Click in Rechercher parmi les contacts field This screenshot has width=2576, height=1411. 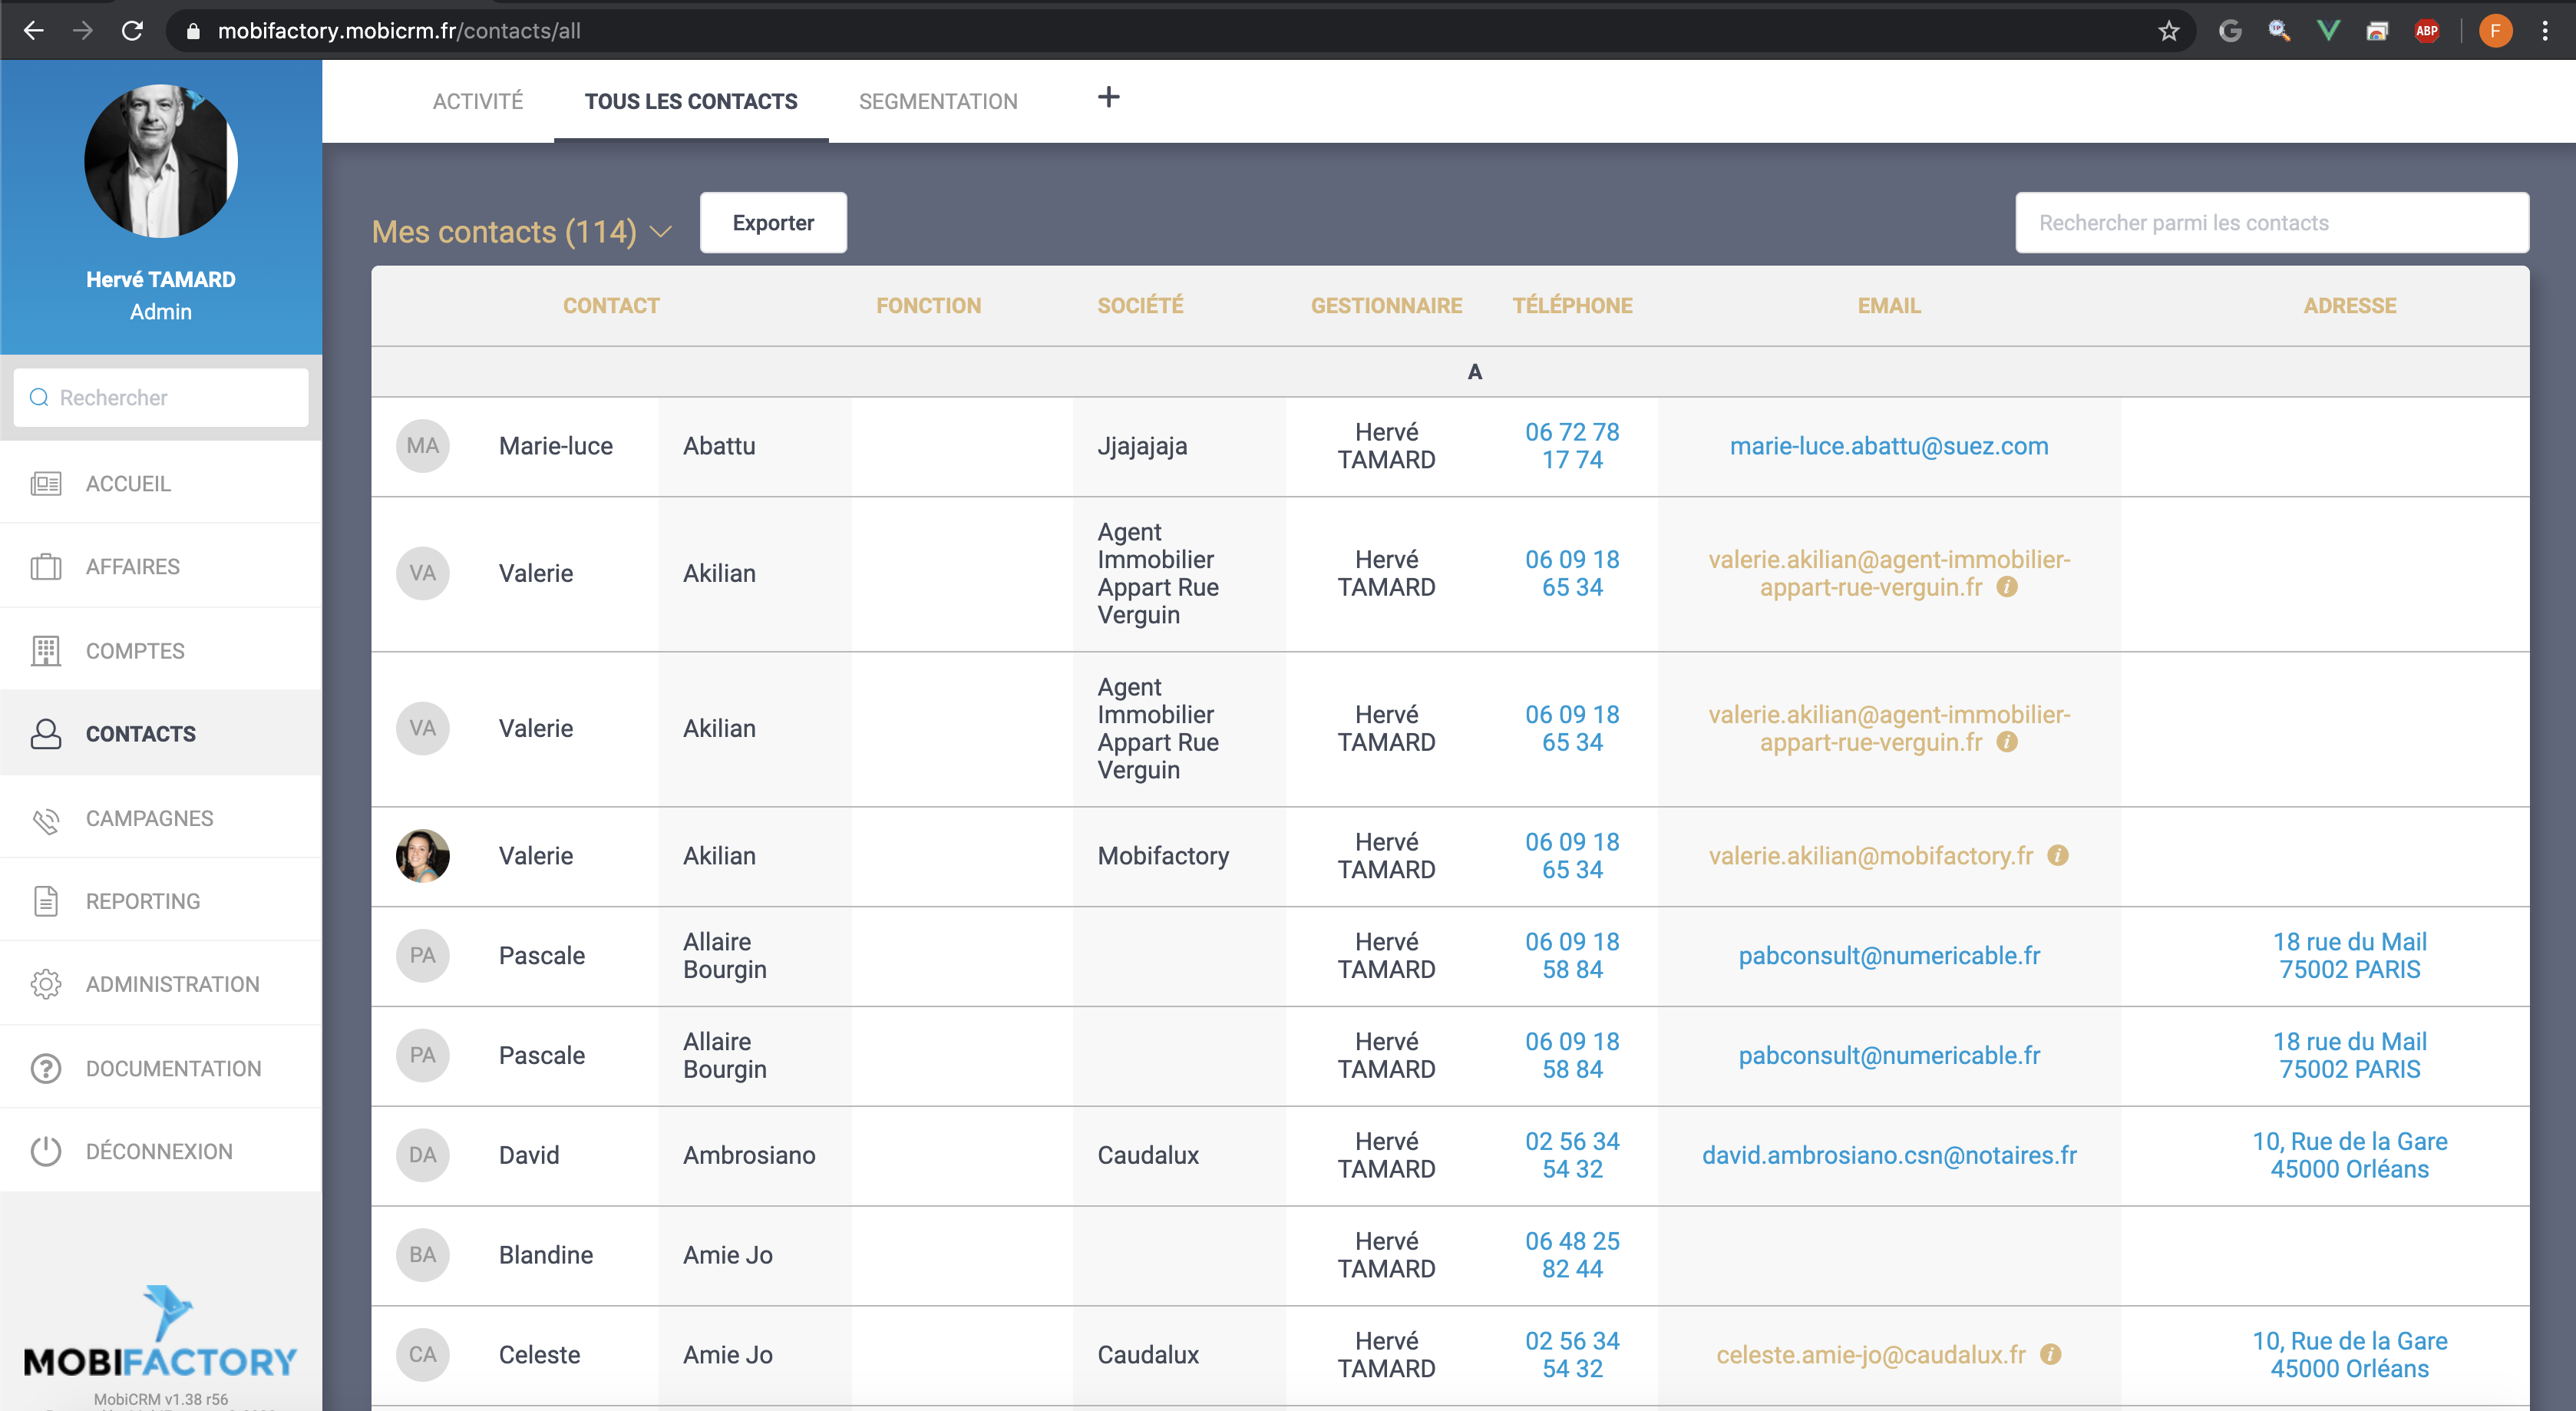tap(2271, 223)
